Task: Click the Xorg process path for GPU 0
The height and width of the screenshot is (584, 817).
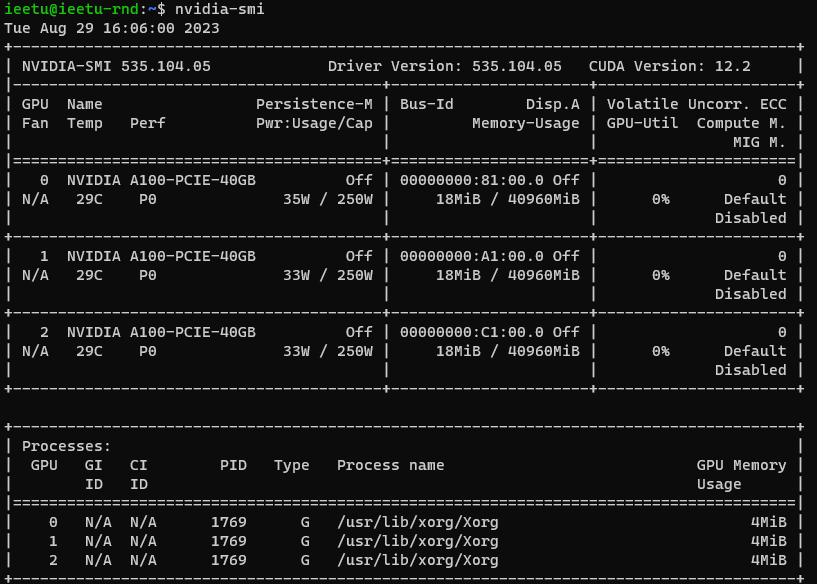Action: click(x=417, y=522)
